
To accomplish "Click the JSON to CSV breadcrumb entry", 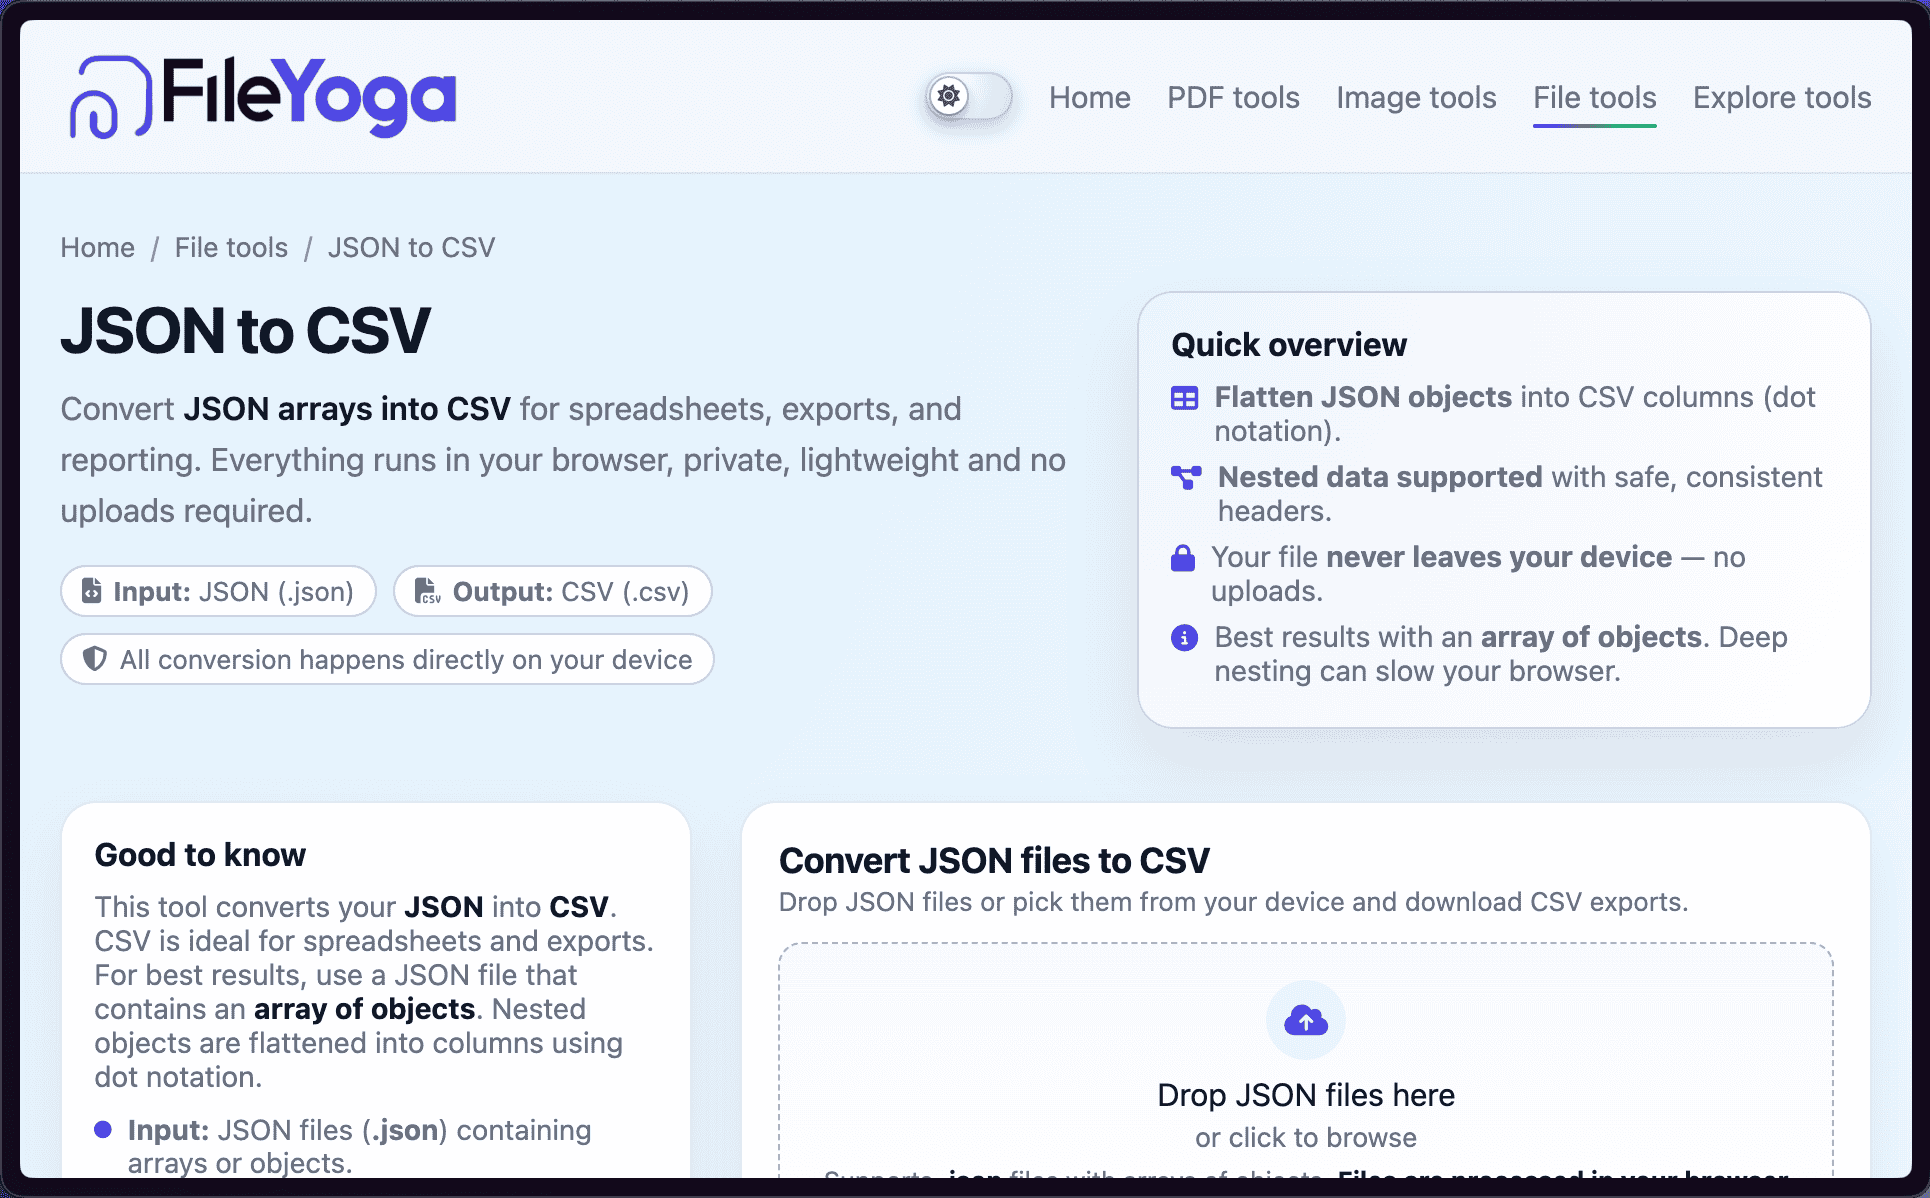I will pos(411,247).
